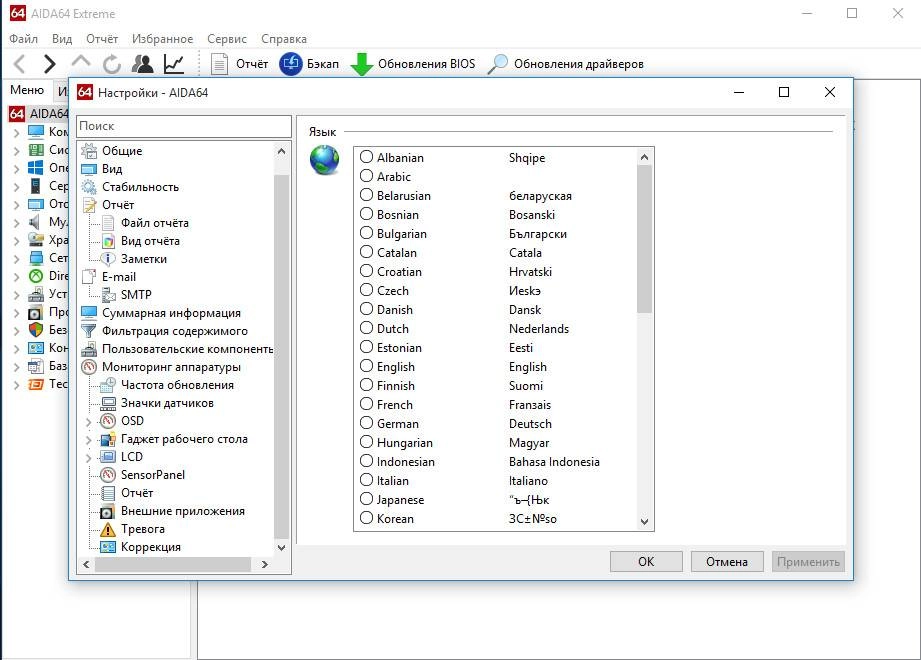
Task: Choose Italian language option
Action: click(367, 480)
